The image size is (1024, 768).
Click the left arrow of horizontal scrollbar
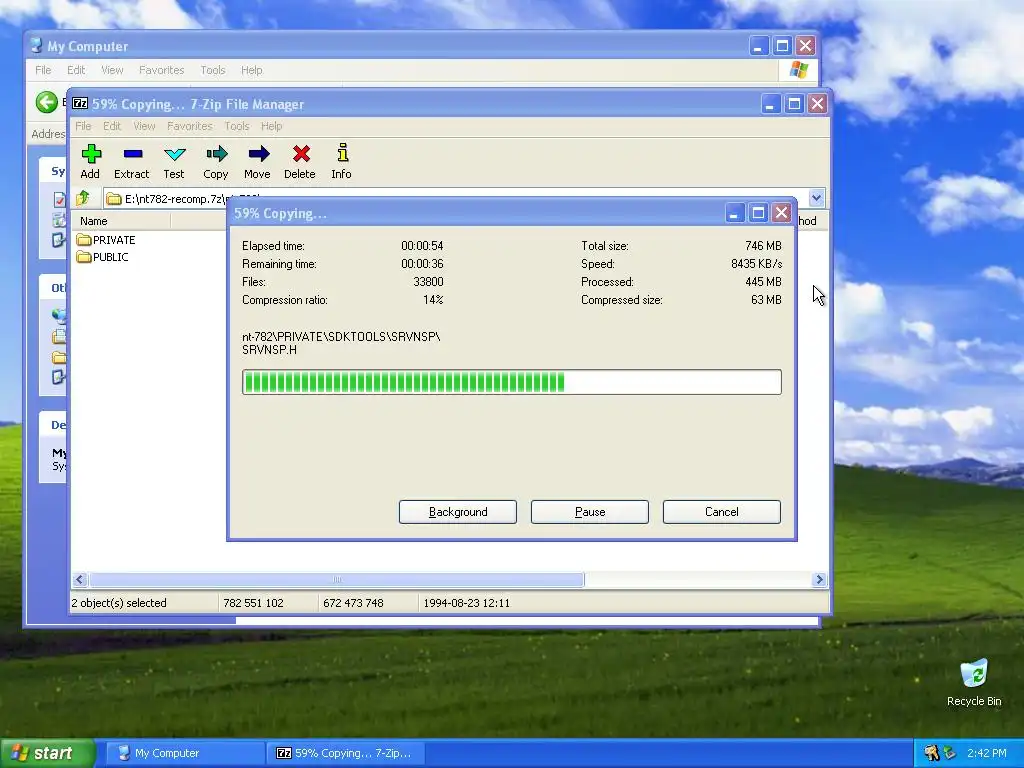click(x=80, y=579)
